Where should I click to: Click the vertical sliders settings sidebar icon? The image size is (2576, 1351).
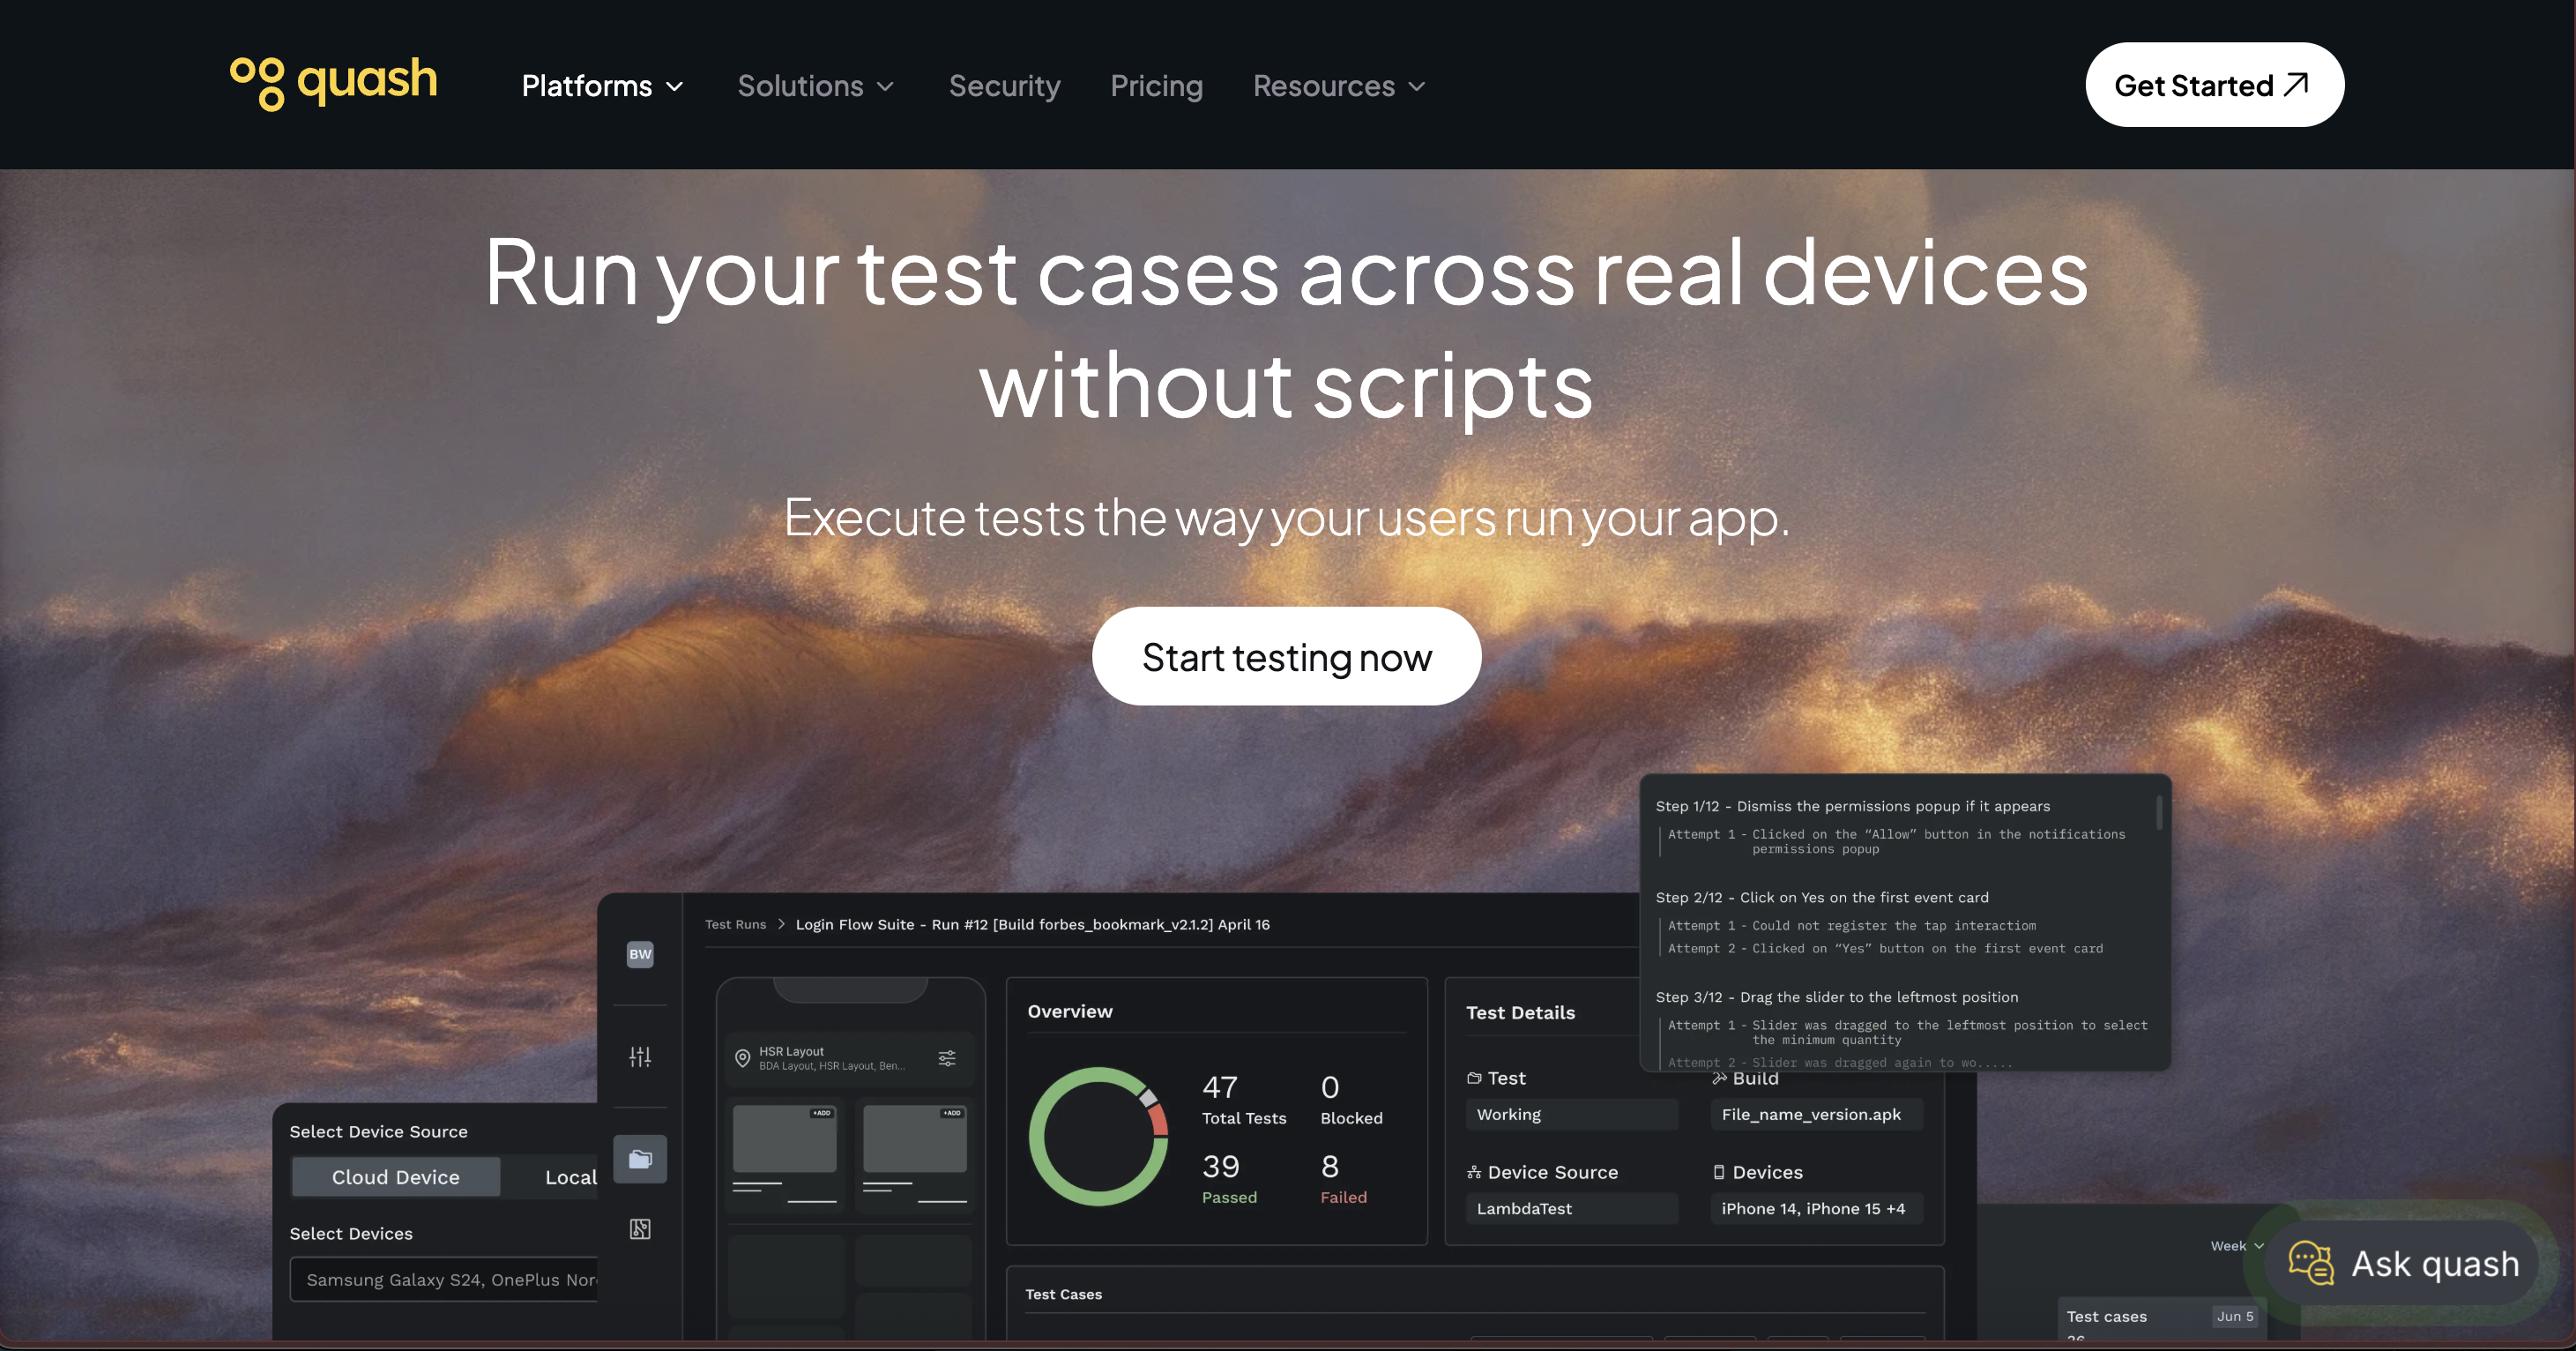click(x=640, y=1056)
